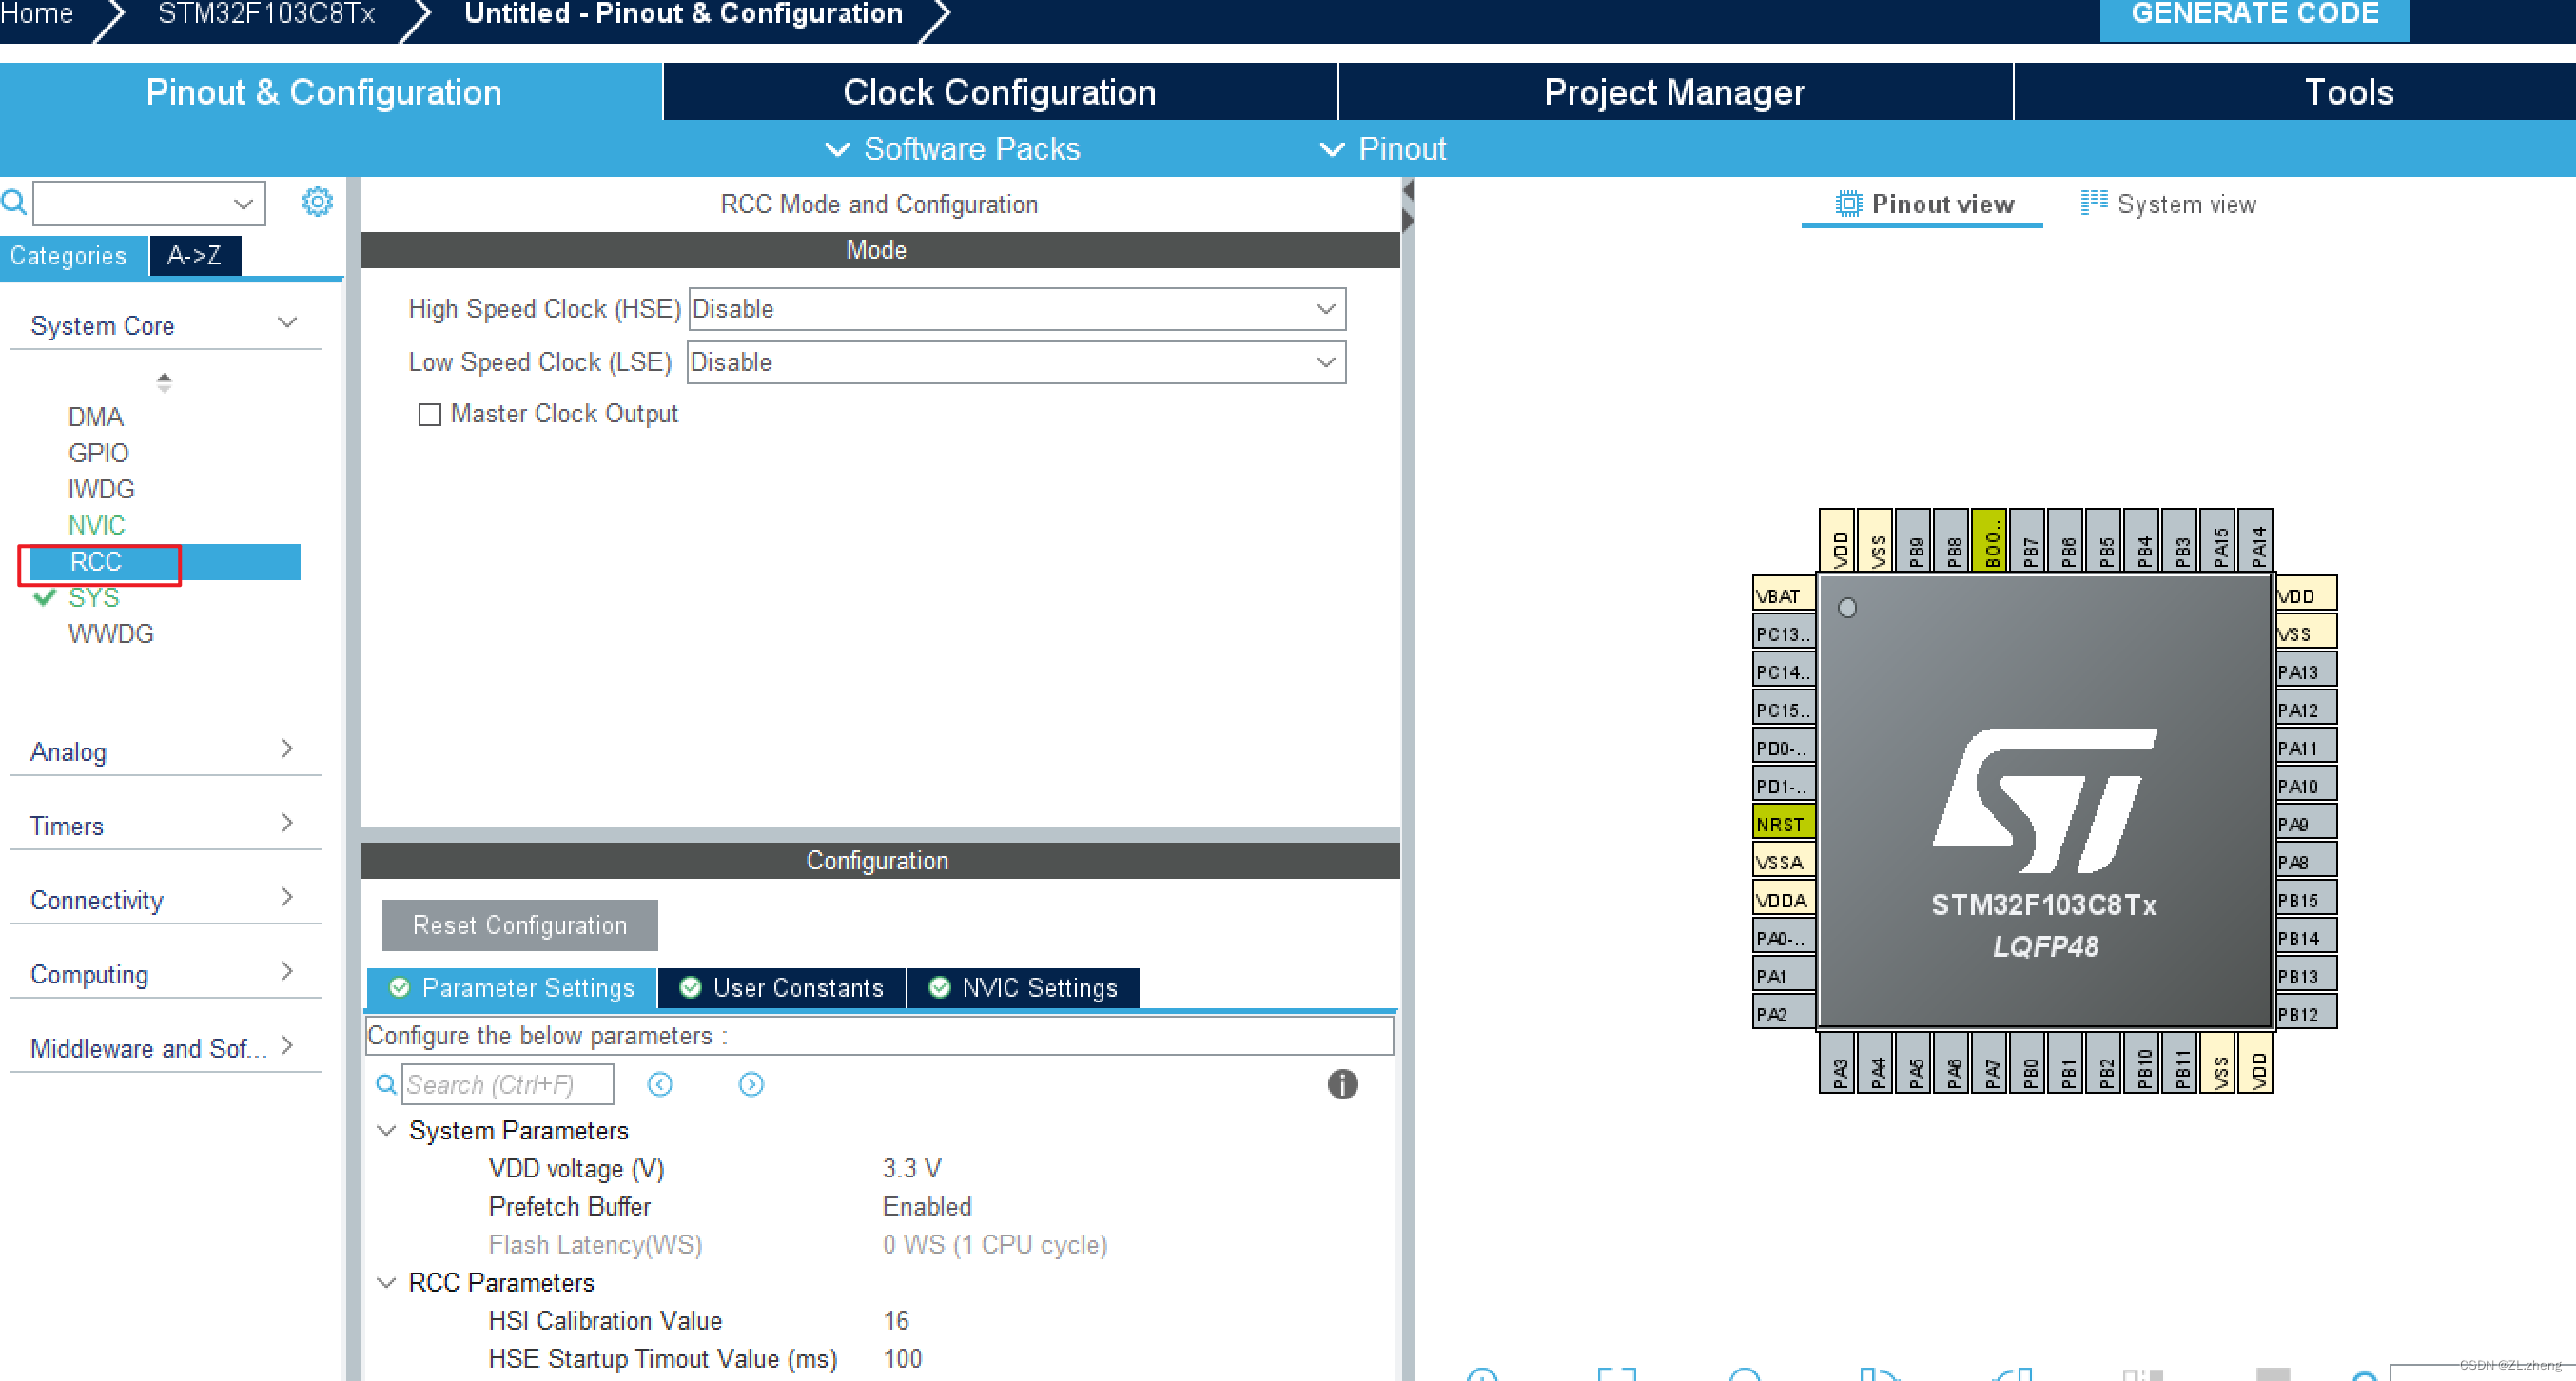Select IWDG in System Core list
This screenshot has width=2576, height=1381.
(101, 489)
